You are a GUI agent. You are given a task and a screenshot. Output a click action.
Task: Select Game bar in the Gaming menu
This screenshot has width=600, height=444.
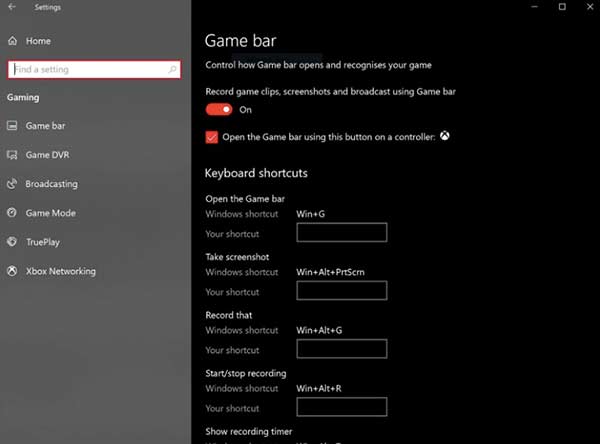(45, 126)
